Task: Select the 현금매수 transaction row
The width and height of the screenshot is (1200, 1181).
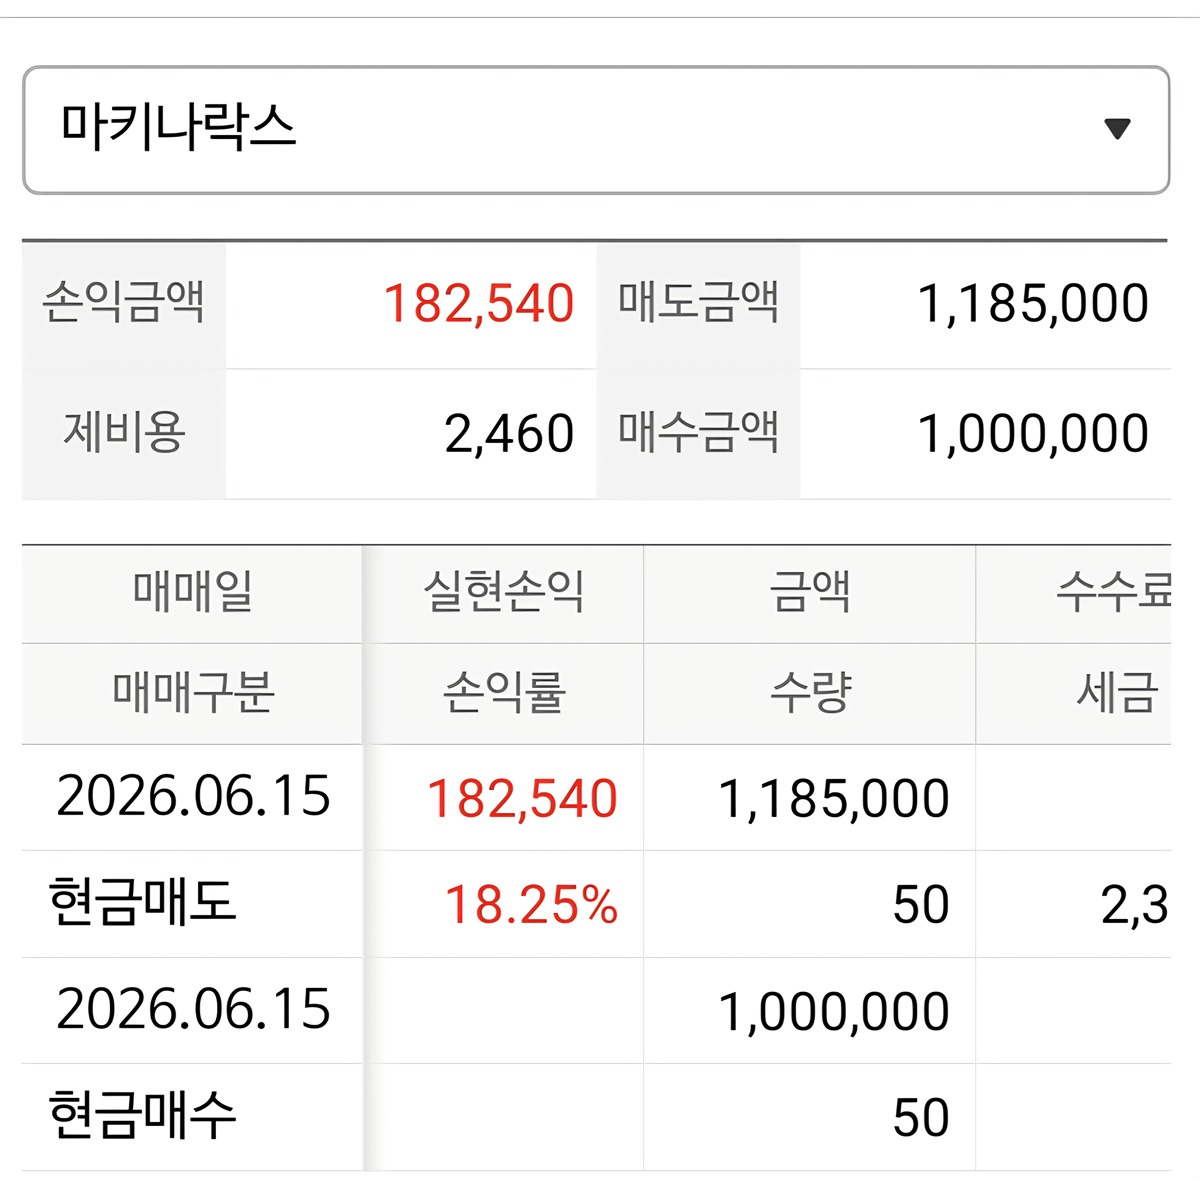Action: point(596,1117)
